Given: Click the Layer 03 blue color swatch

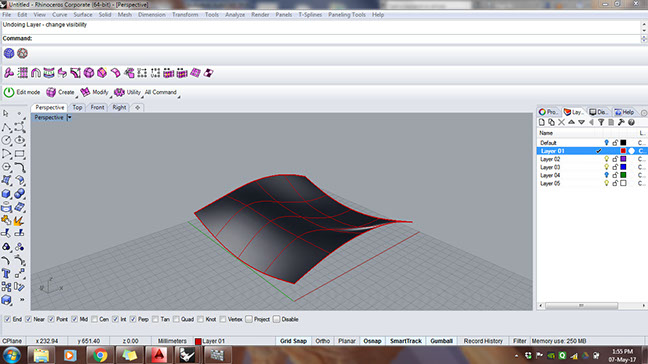Looking at the screenshot, I should pyautogui.click(x=623, y=167).
